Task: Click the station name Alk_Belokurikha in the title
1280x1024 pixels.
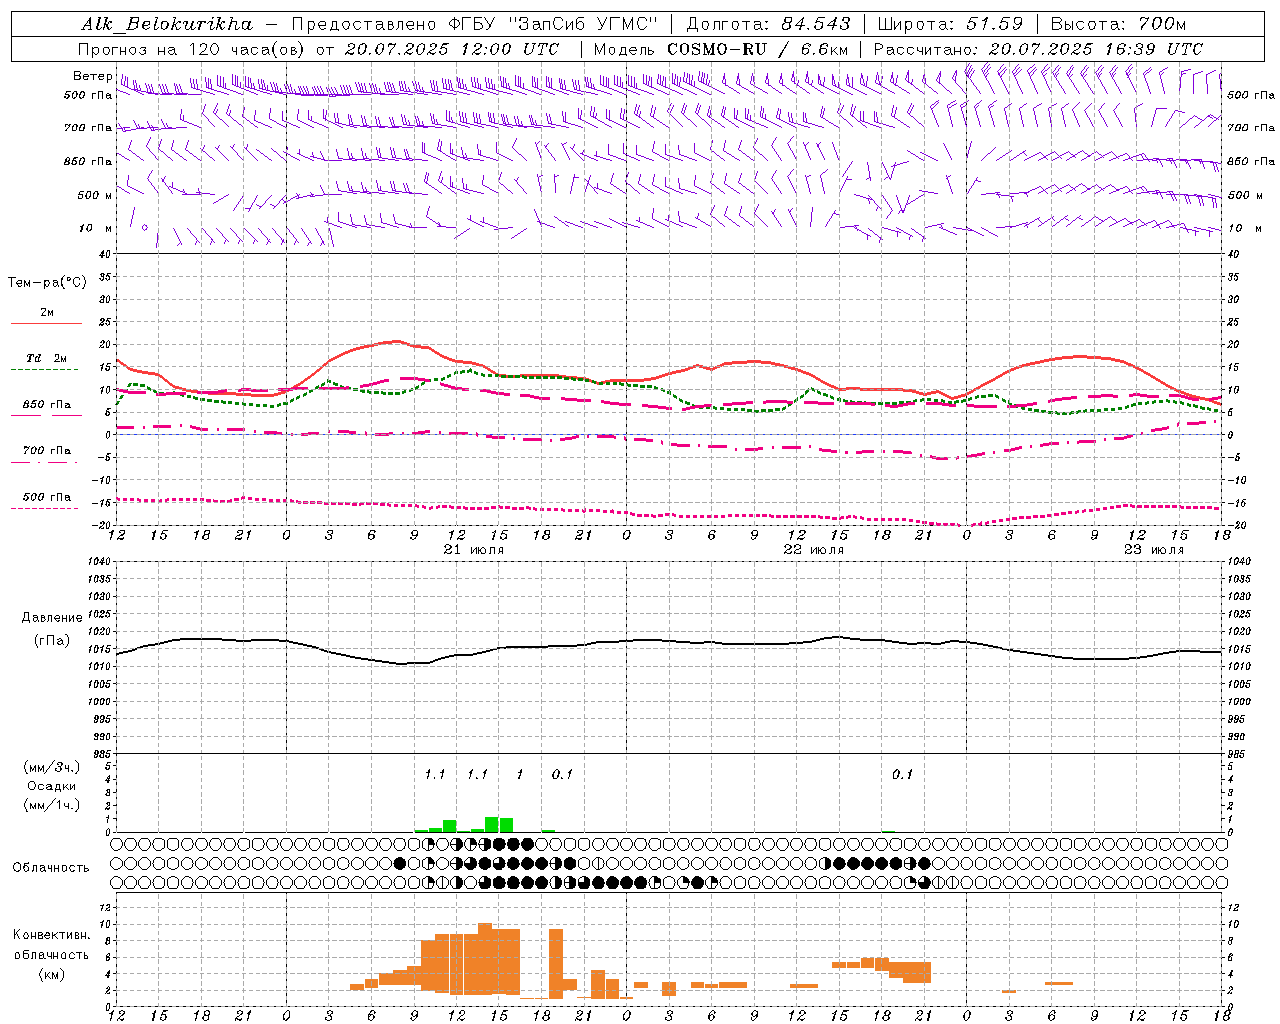Action: point(167,24)
